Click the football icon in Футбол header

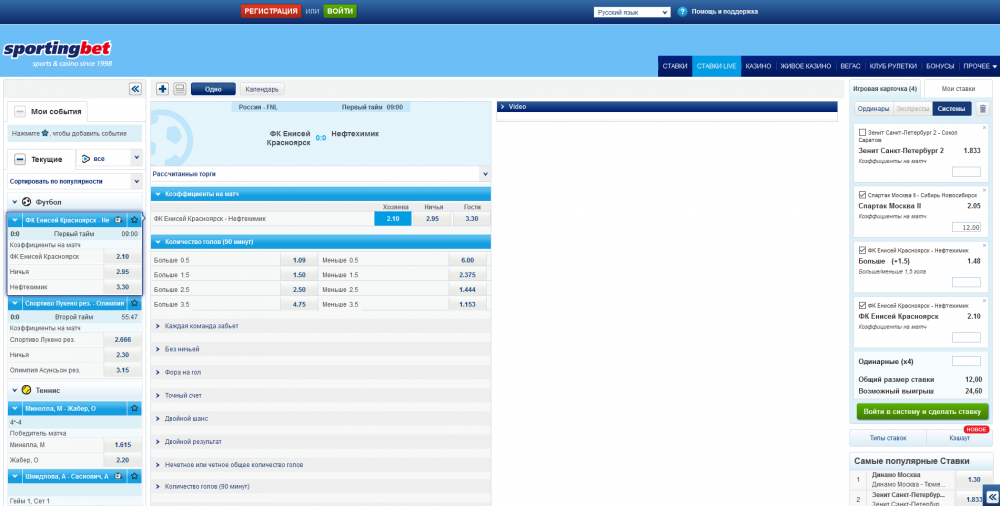(26, 202)
